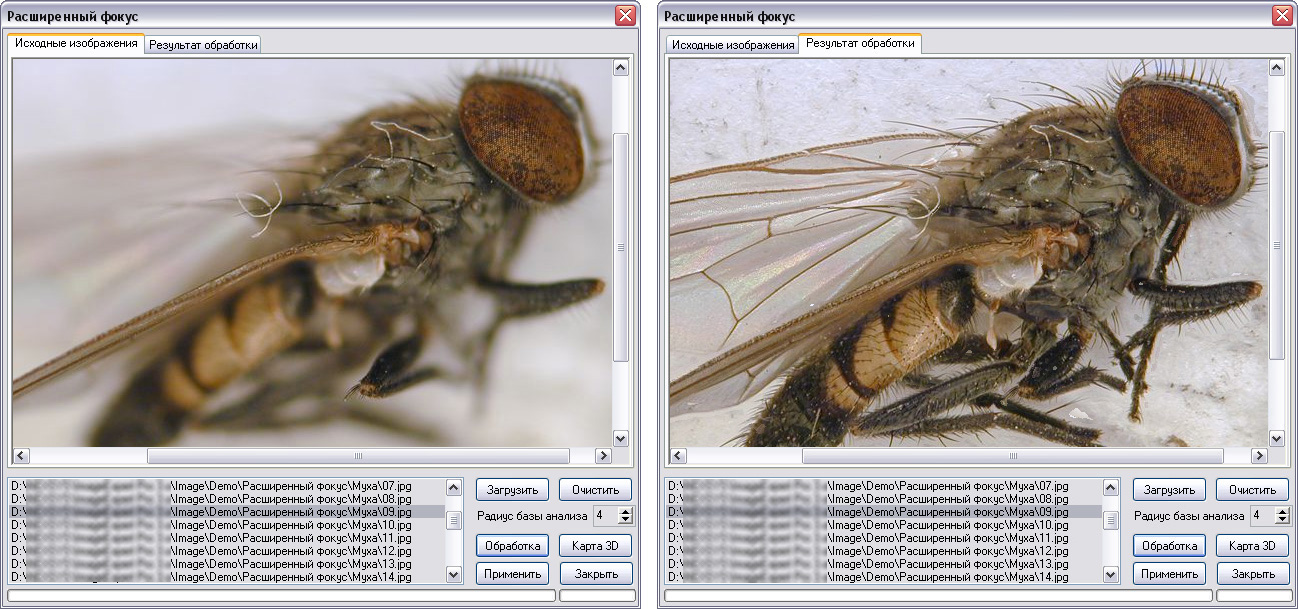Start 'Обработка' in the left window

512,546
